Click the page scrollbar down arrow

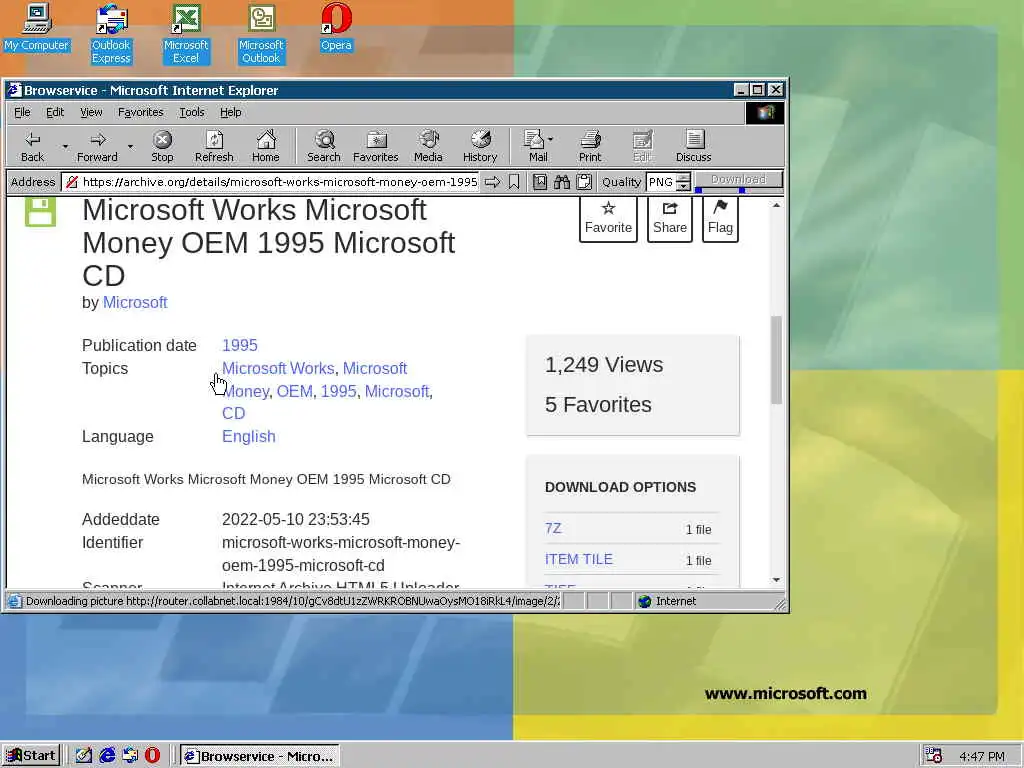pyautogui.click(x=776, y=580)
